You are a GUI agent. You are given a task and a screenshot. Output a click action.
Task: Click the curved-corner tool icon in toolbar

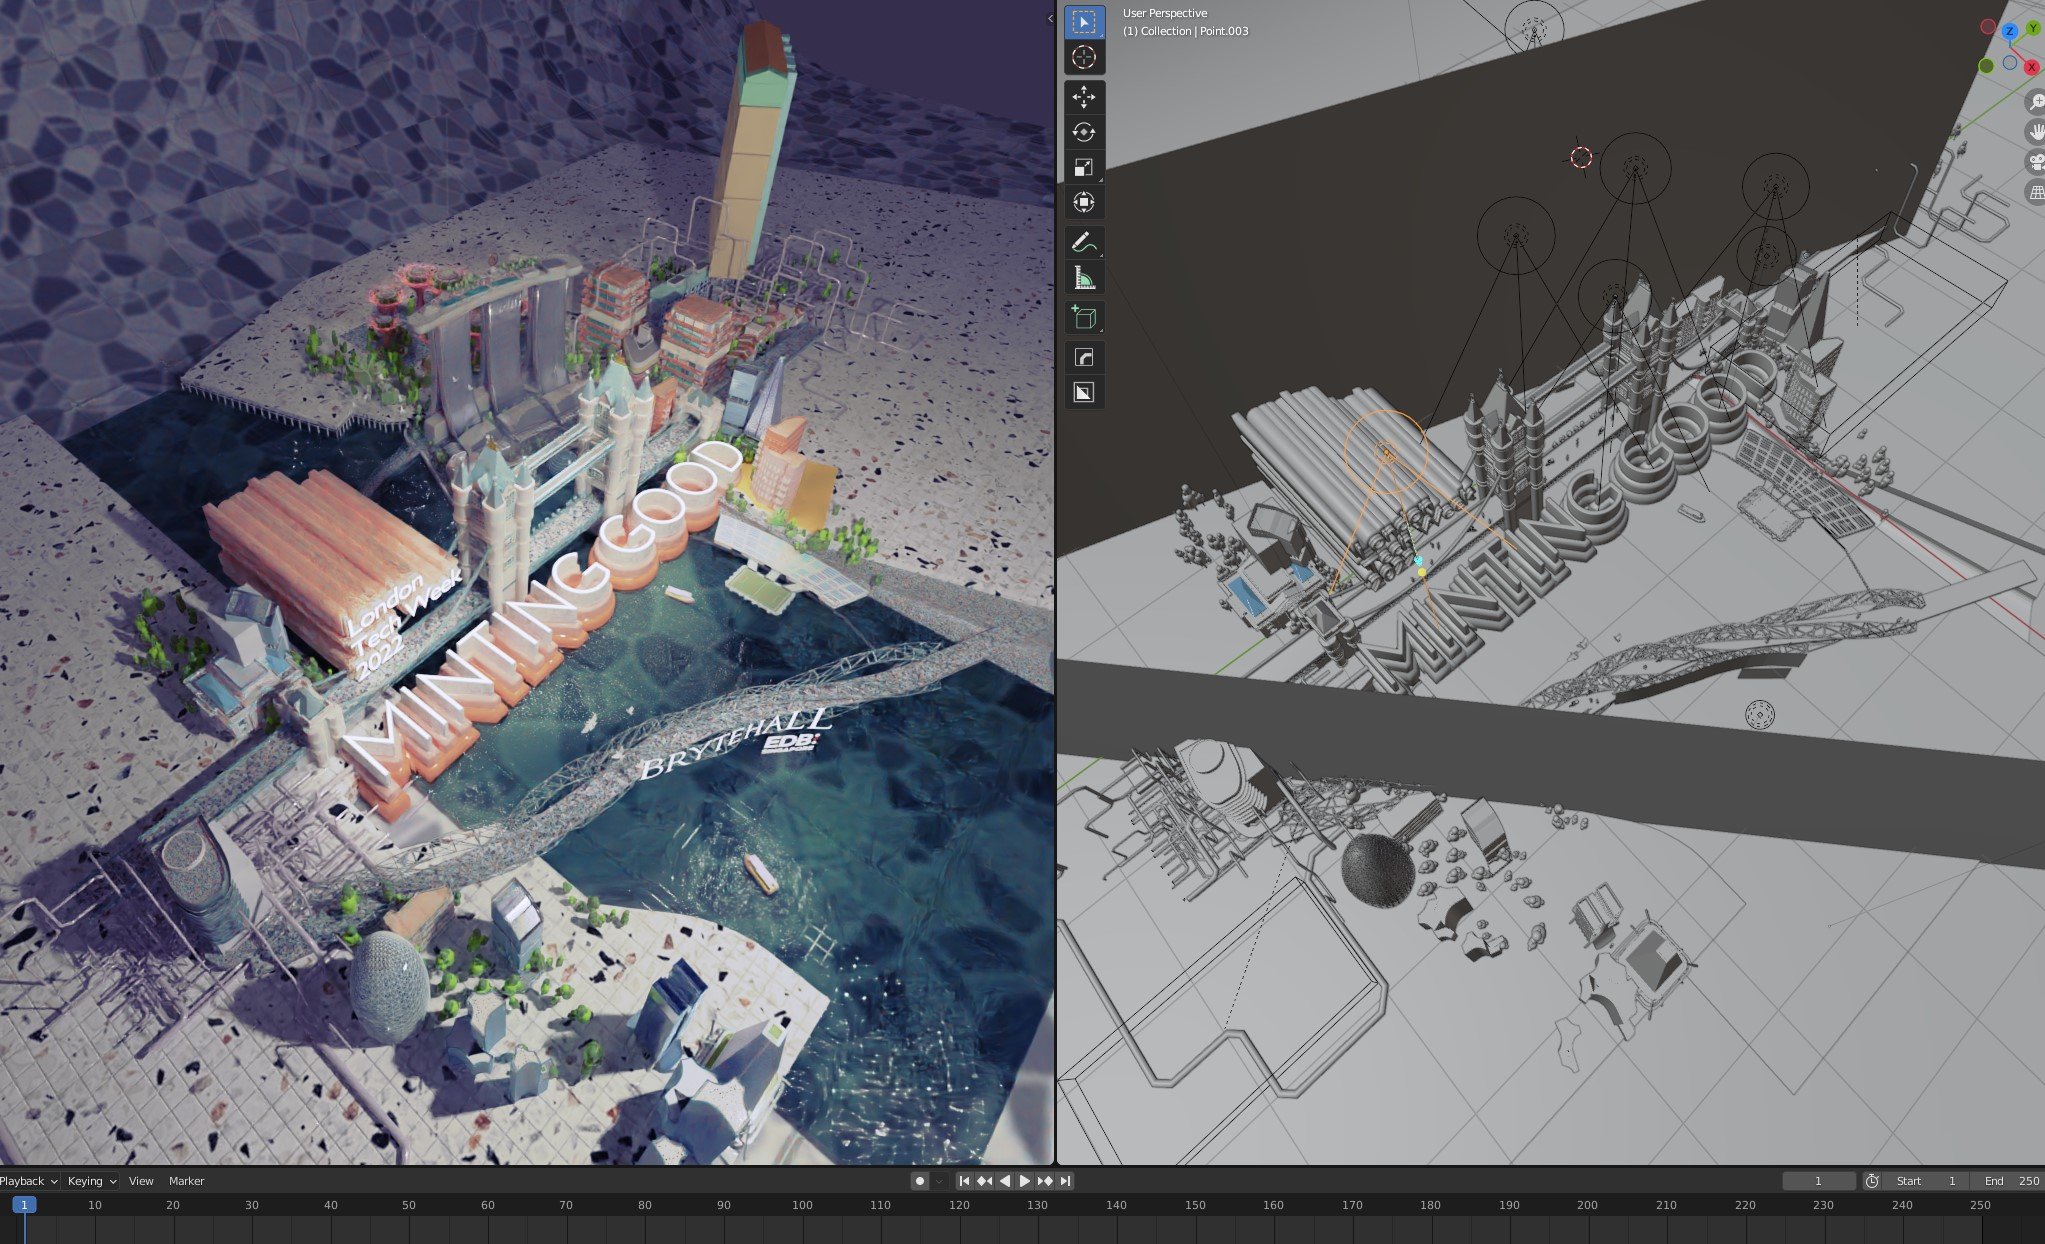(1084, 357)
